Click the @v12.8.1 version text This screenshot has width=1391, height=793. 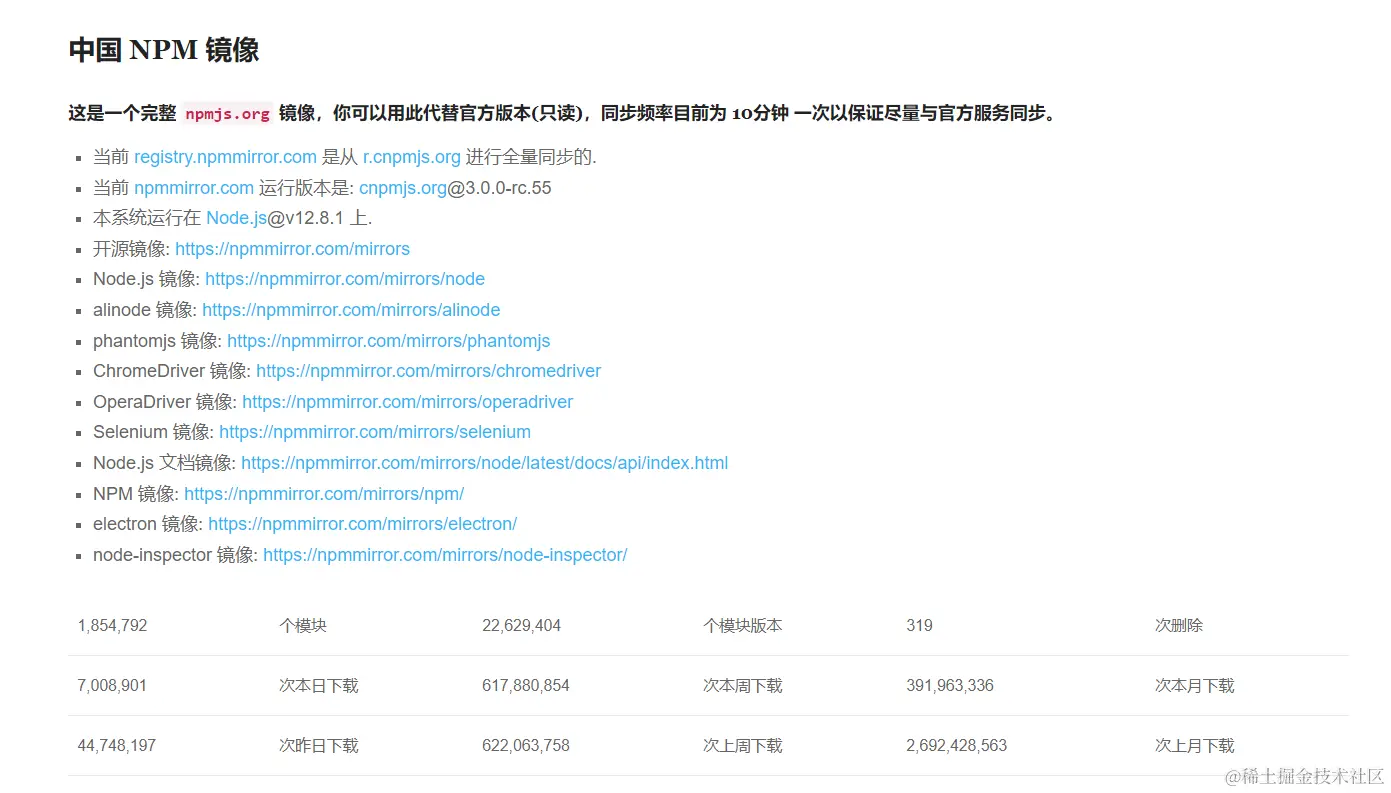(305, 218)
